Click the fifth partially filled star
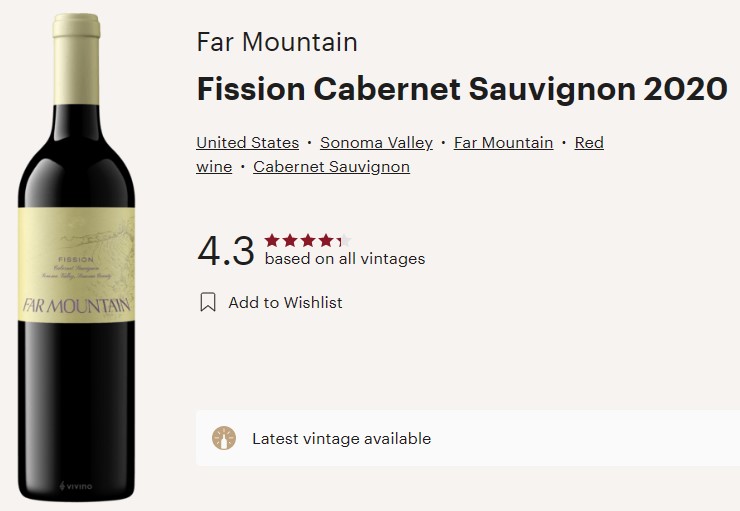This screenshot has height=511, width=740. (x=343, y=240)
